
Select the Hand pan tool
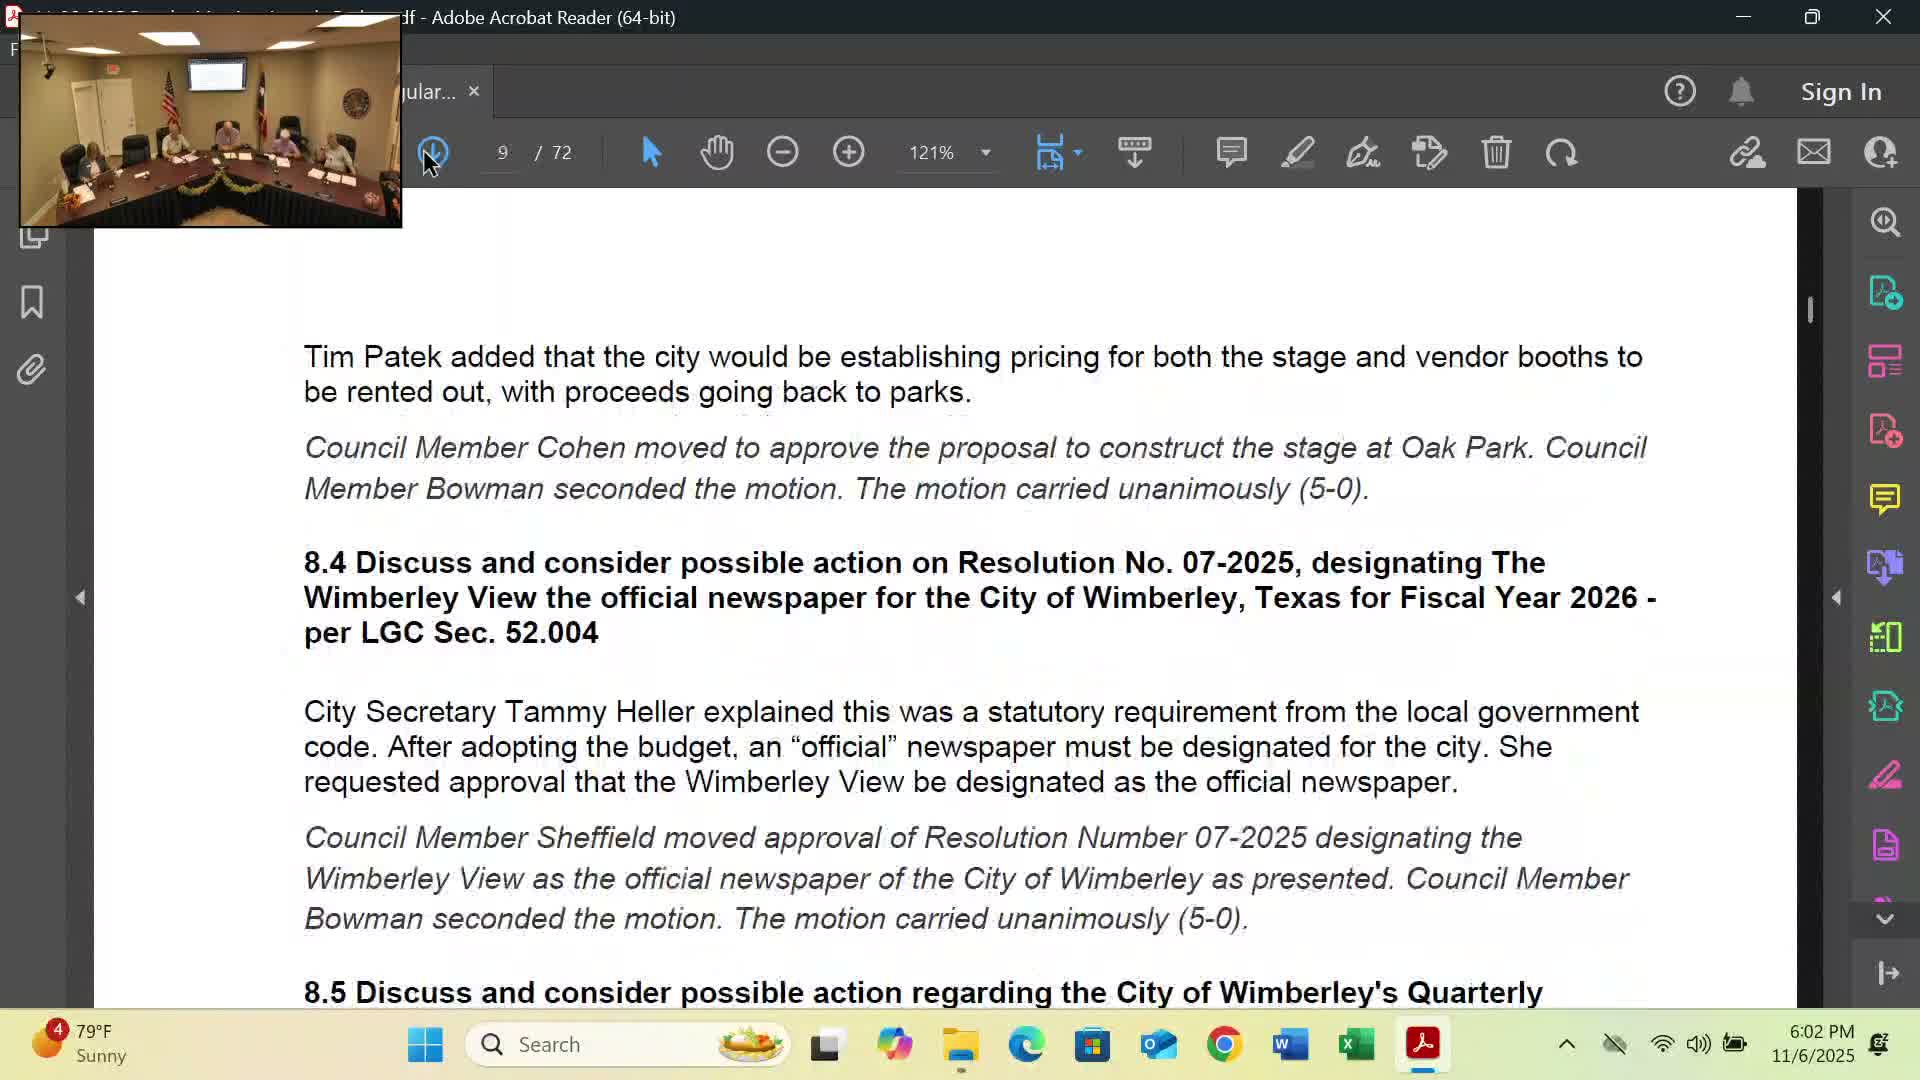point(717,152)
